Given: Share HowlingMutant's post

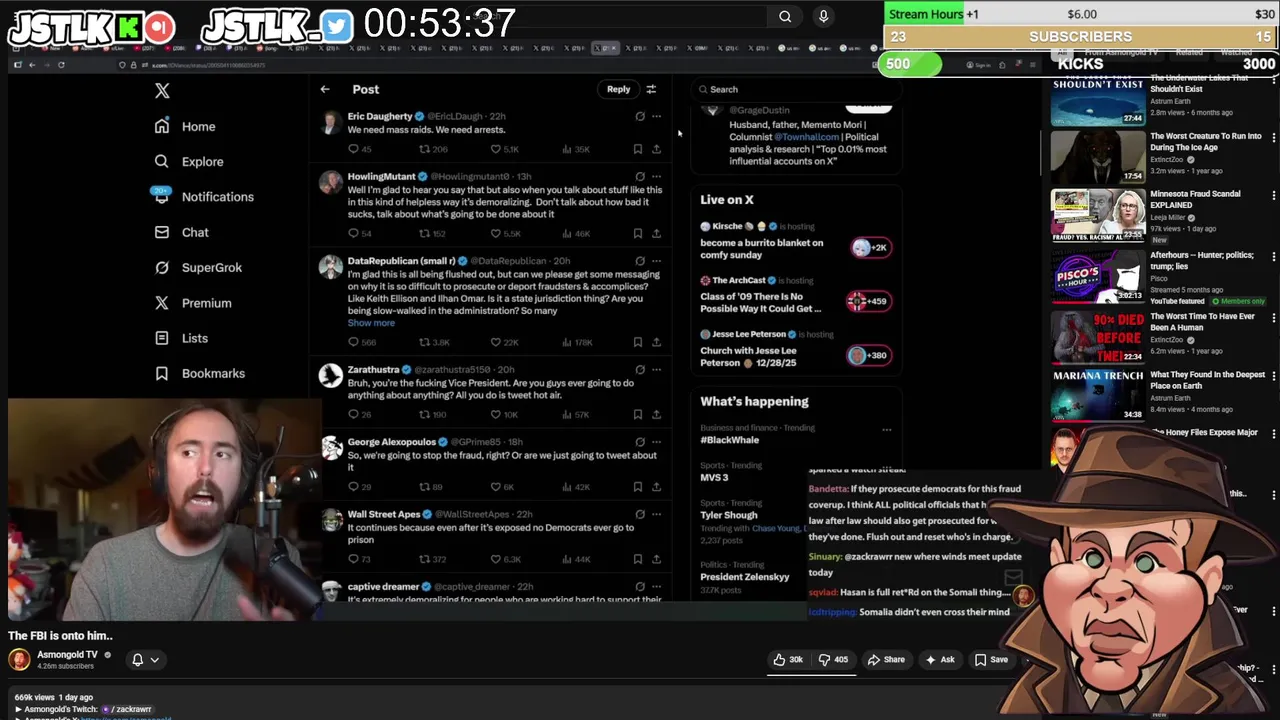Looking at the screenshot, I should click(656, 233).
